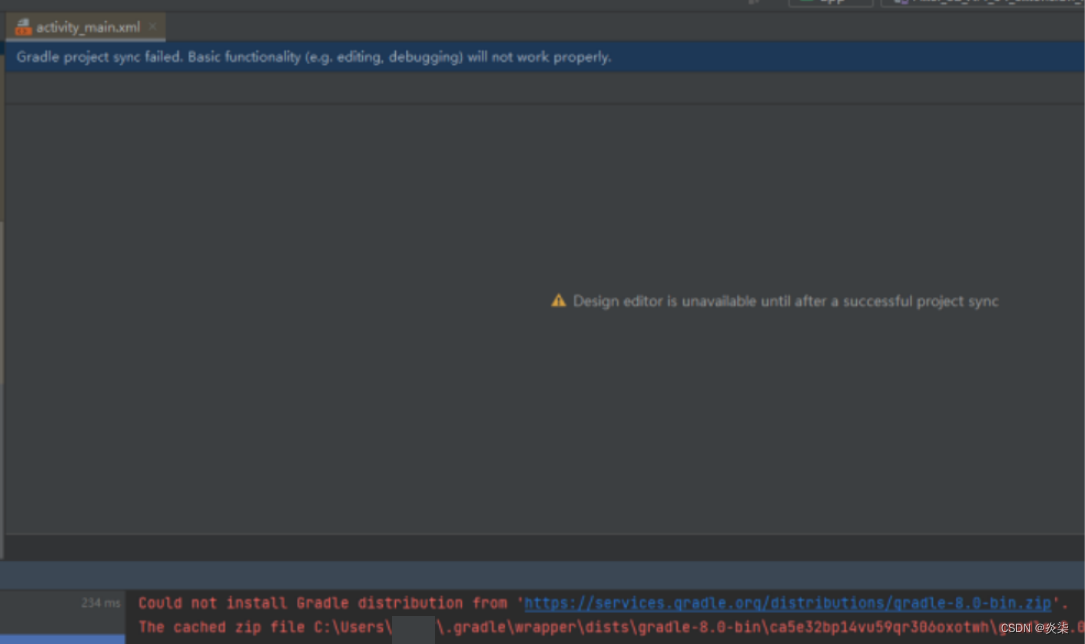
Task: Open the gradle-8.0-bin.zip distribution link
Action: (x=785, y=603)
